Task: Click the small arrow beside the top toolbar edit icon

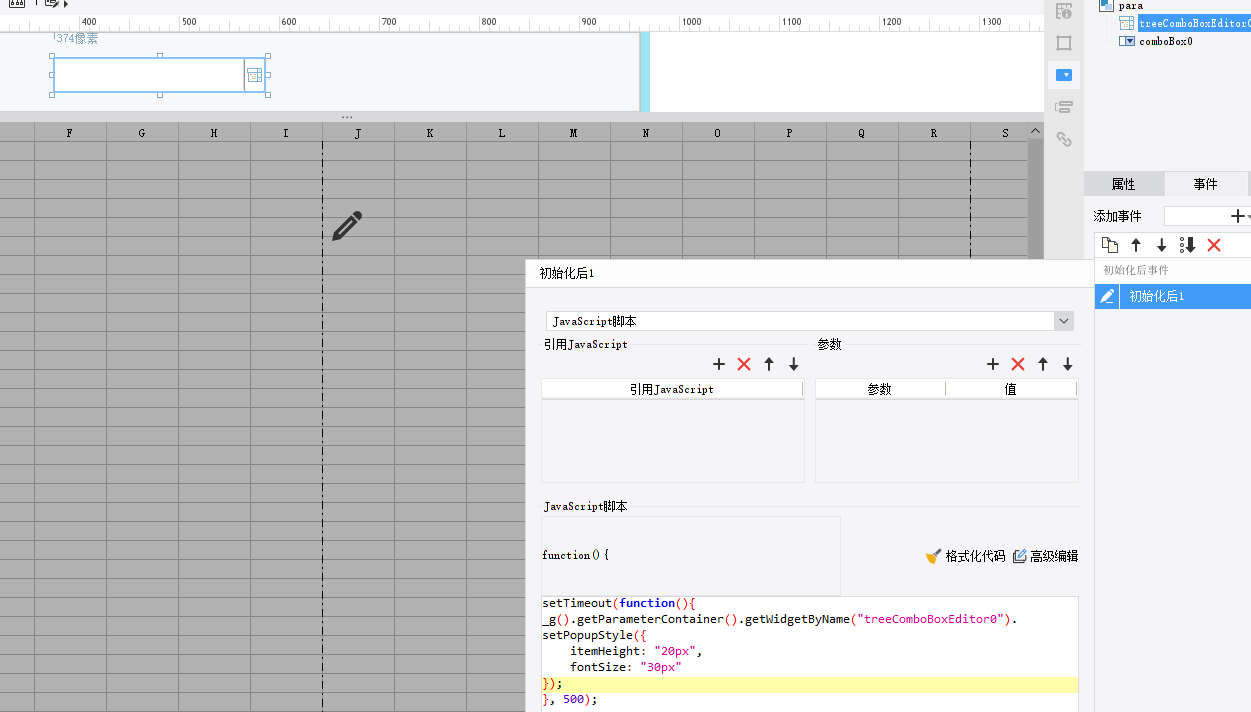Action: (x=67, y=4)
